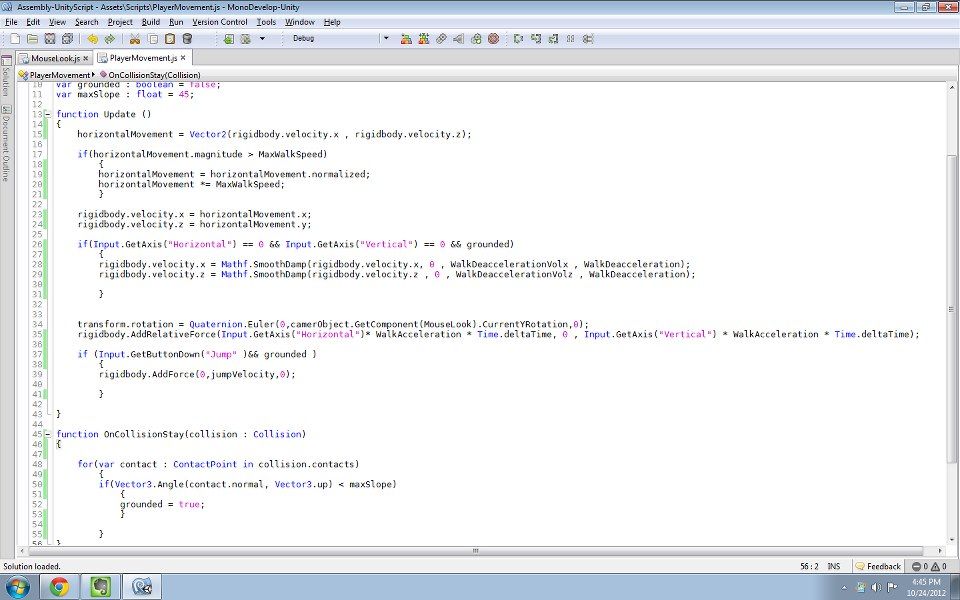The width and height of the screenshot is (960, 600).
Task: Open the Run menu
Action: 176,22
